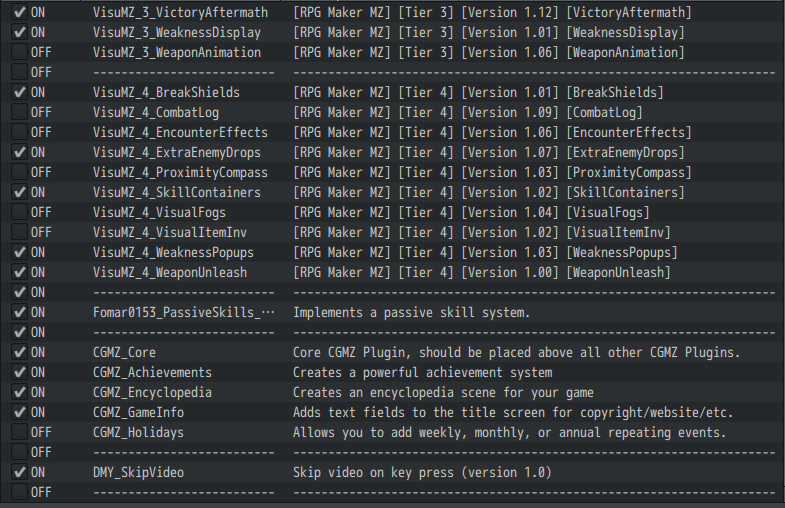The width and height of the screenshot is (785, 508).
Task: Select the VisuMZ_3_WeaponAnimation plugin name
Action: [x=177, y=53]
